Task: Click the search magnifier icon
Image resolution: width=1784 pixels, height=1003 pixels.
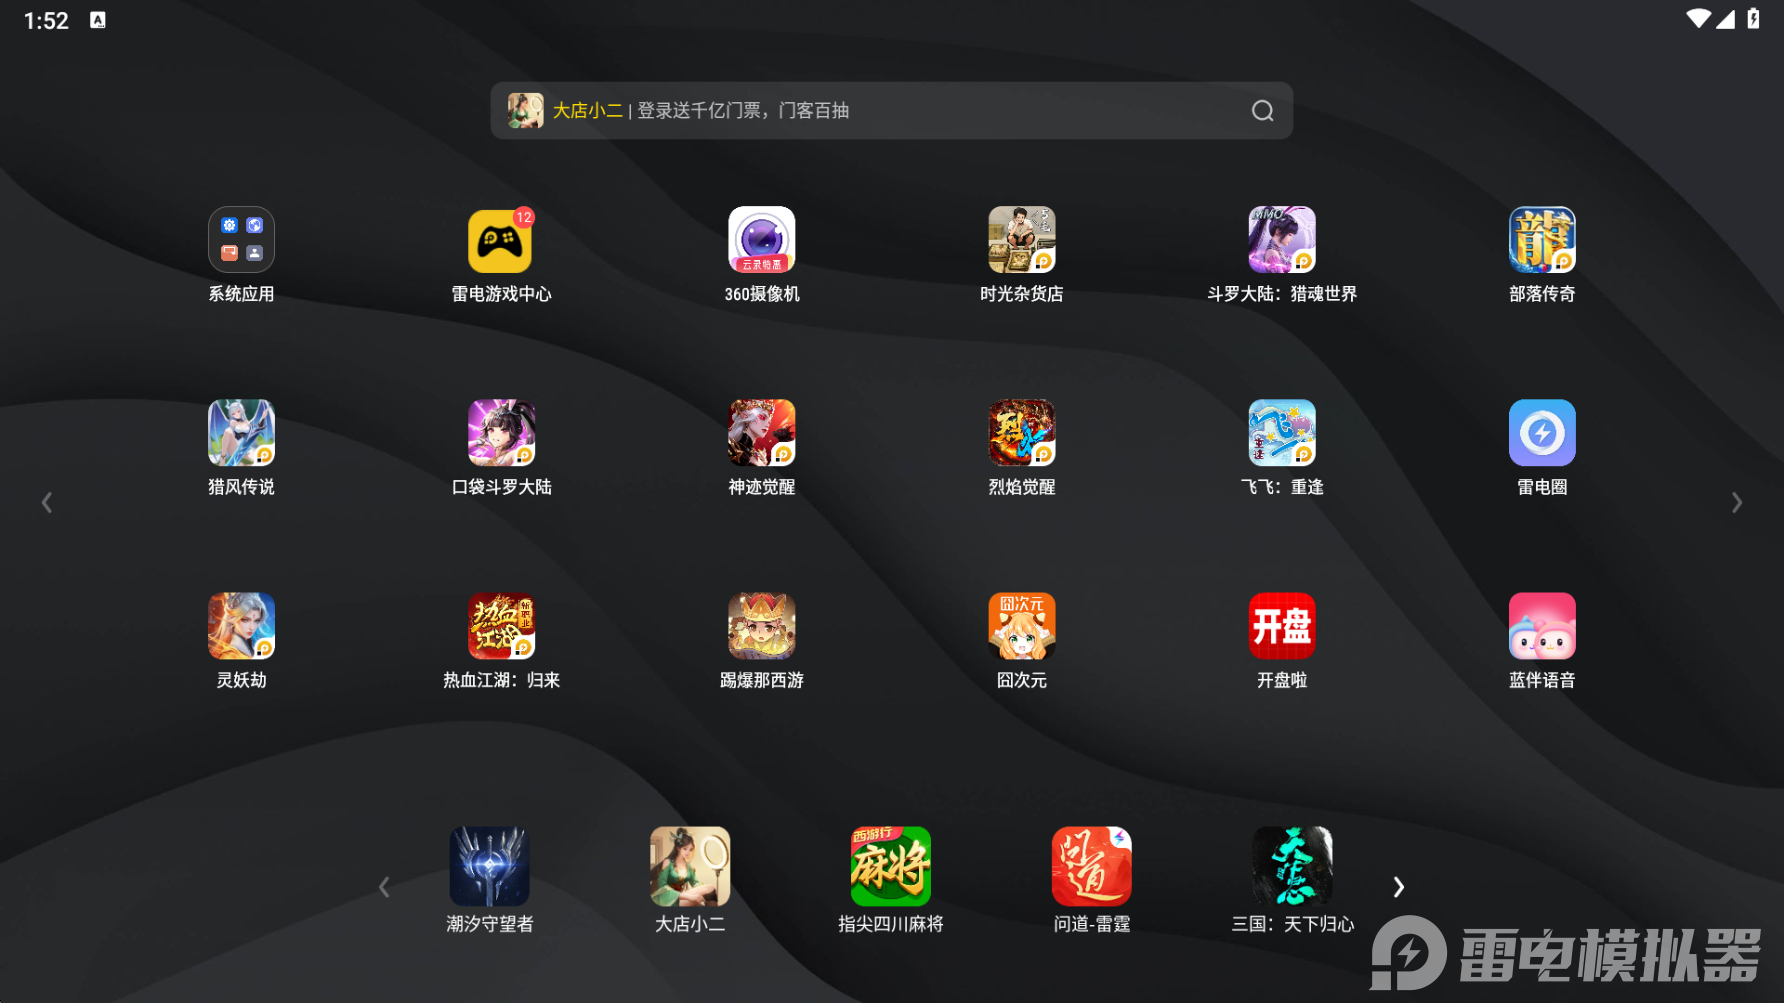Action: [1262, 111]
